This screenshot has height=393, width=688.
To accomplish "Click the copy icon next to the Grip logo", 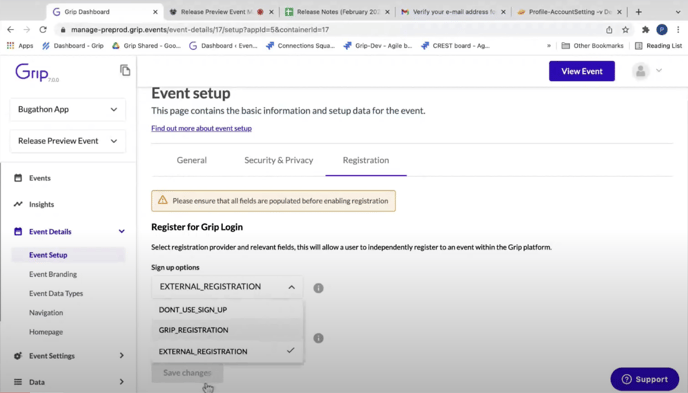I will [x=125, y=70].
